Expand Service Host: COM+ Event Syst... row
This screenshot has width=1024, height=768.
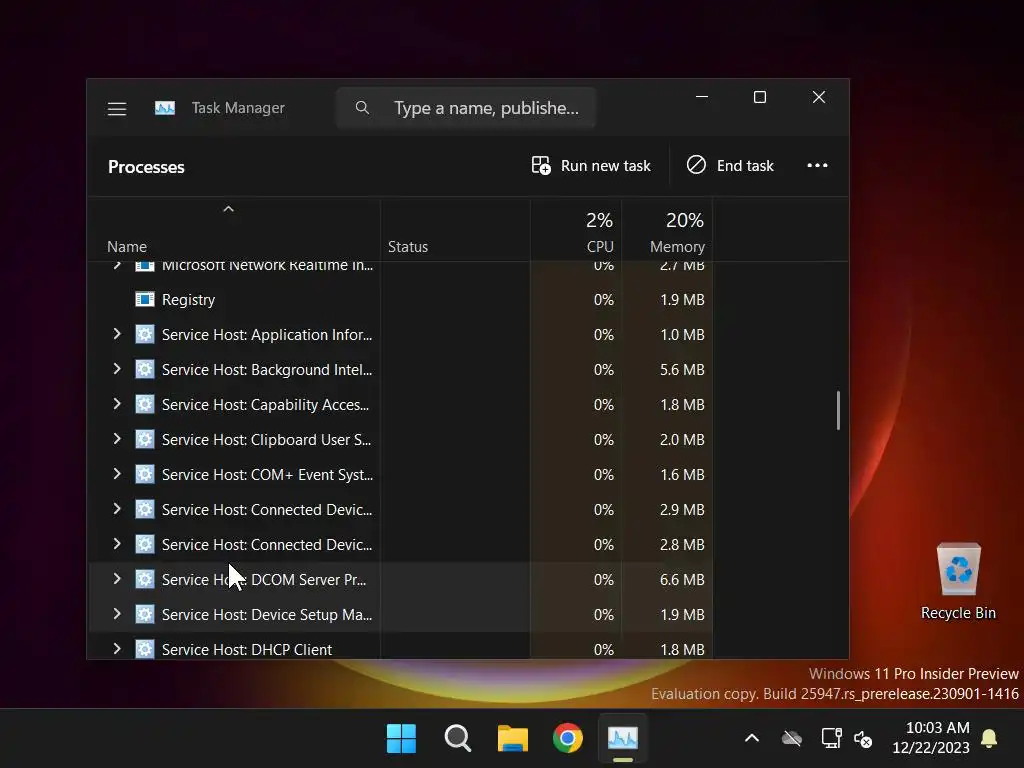117,474
